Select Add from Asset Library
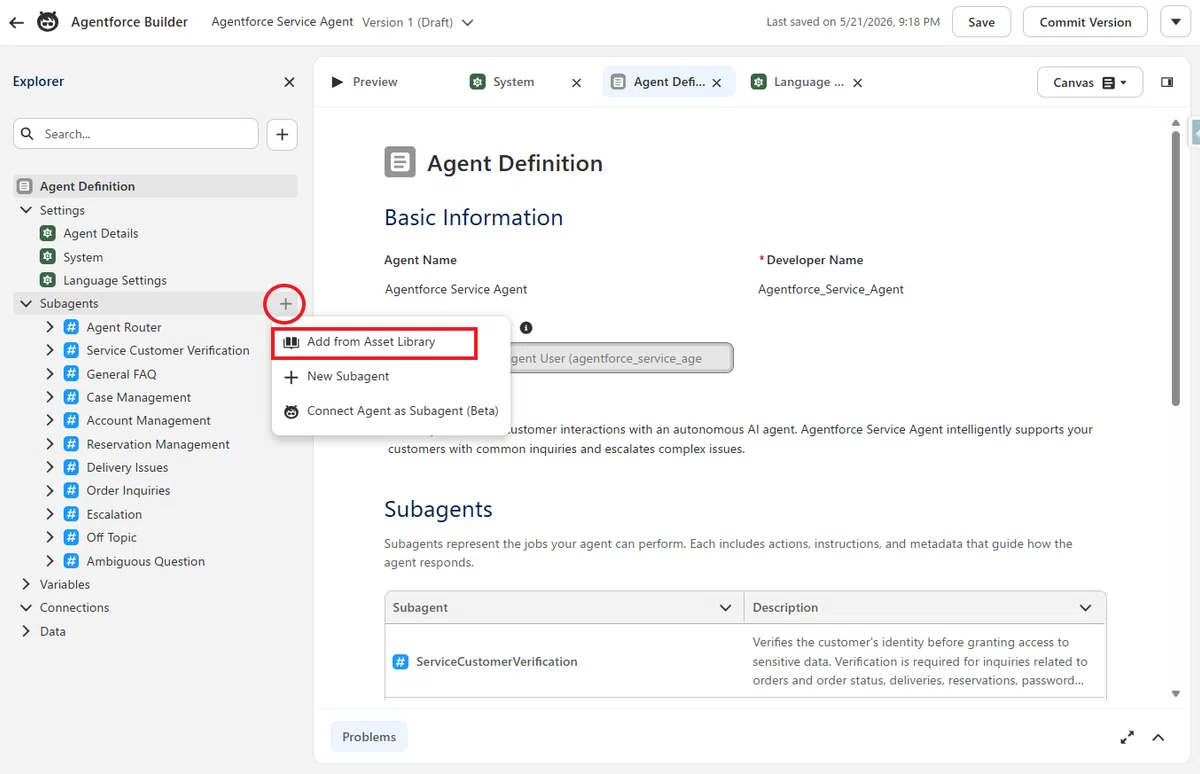The width and height of the screenshot is (1200, 774). (374, 342)
